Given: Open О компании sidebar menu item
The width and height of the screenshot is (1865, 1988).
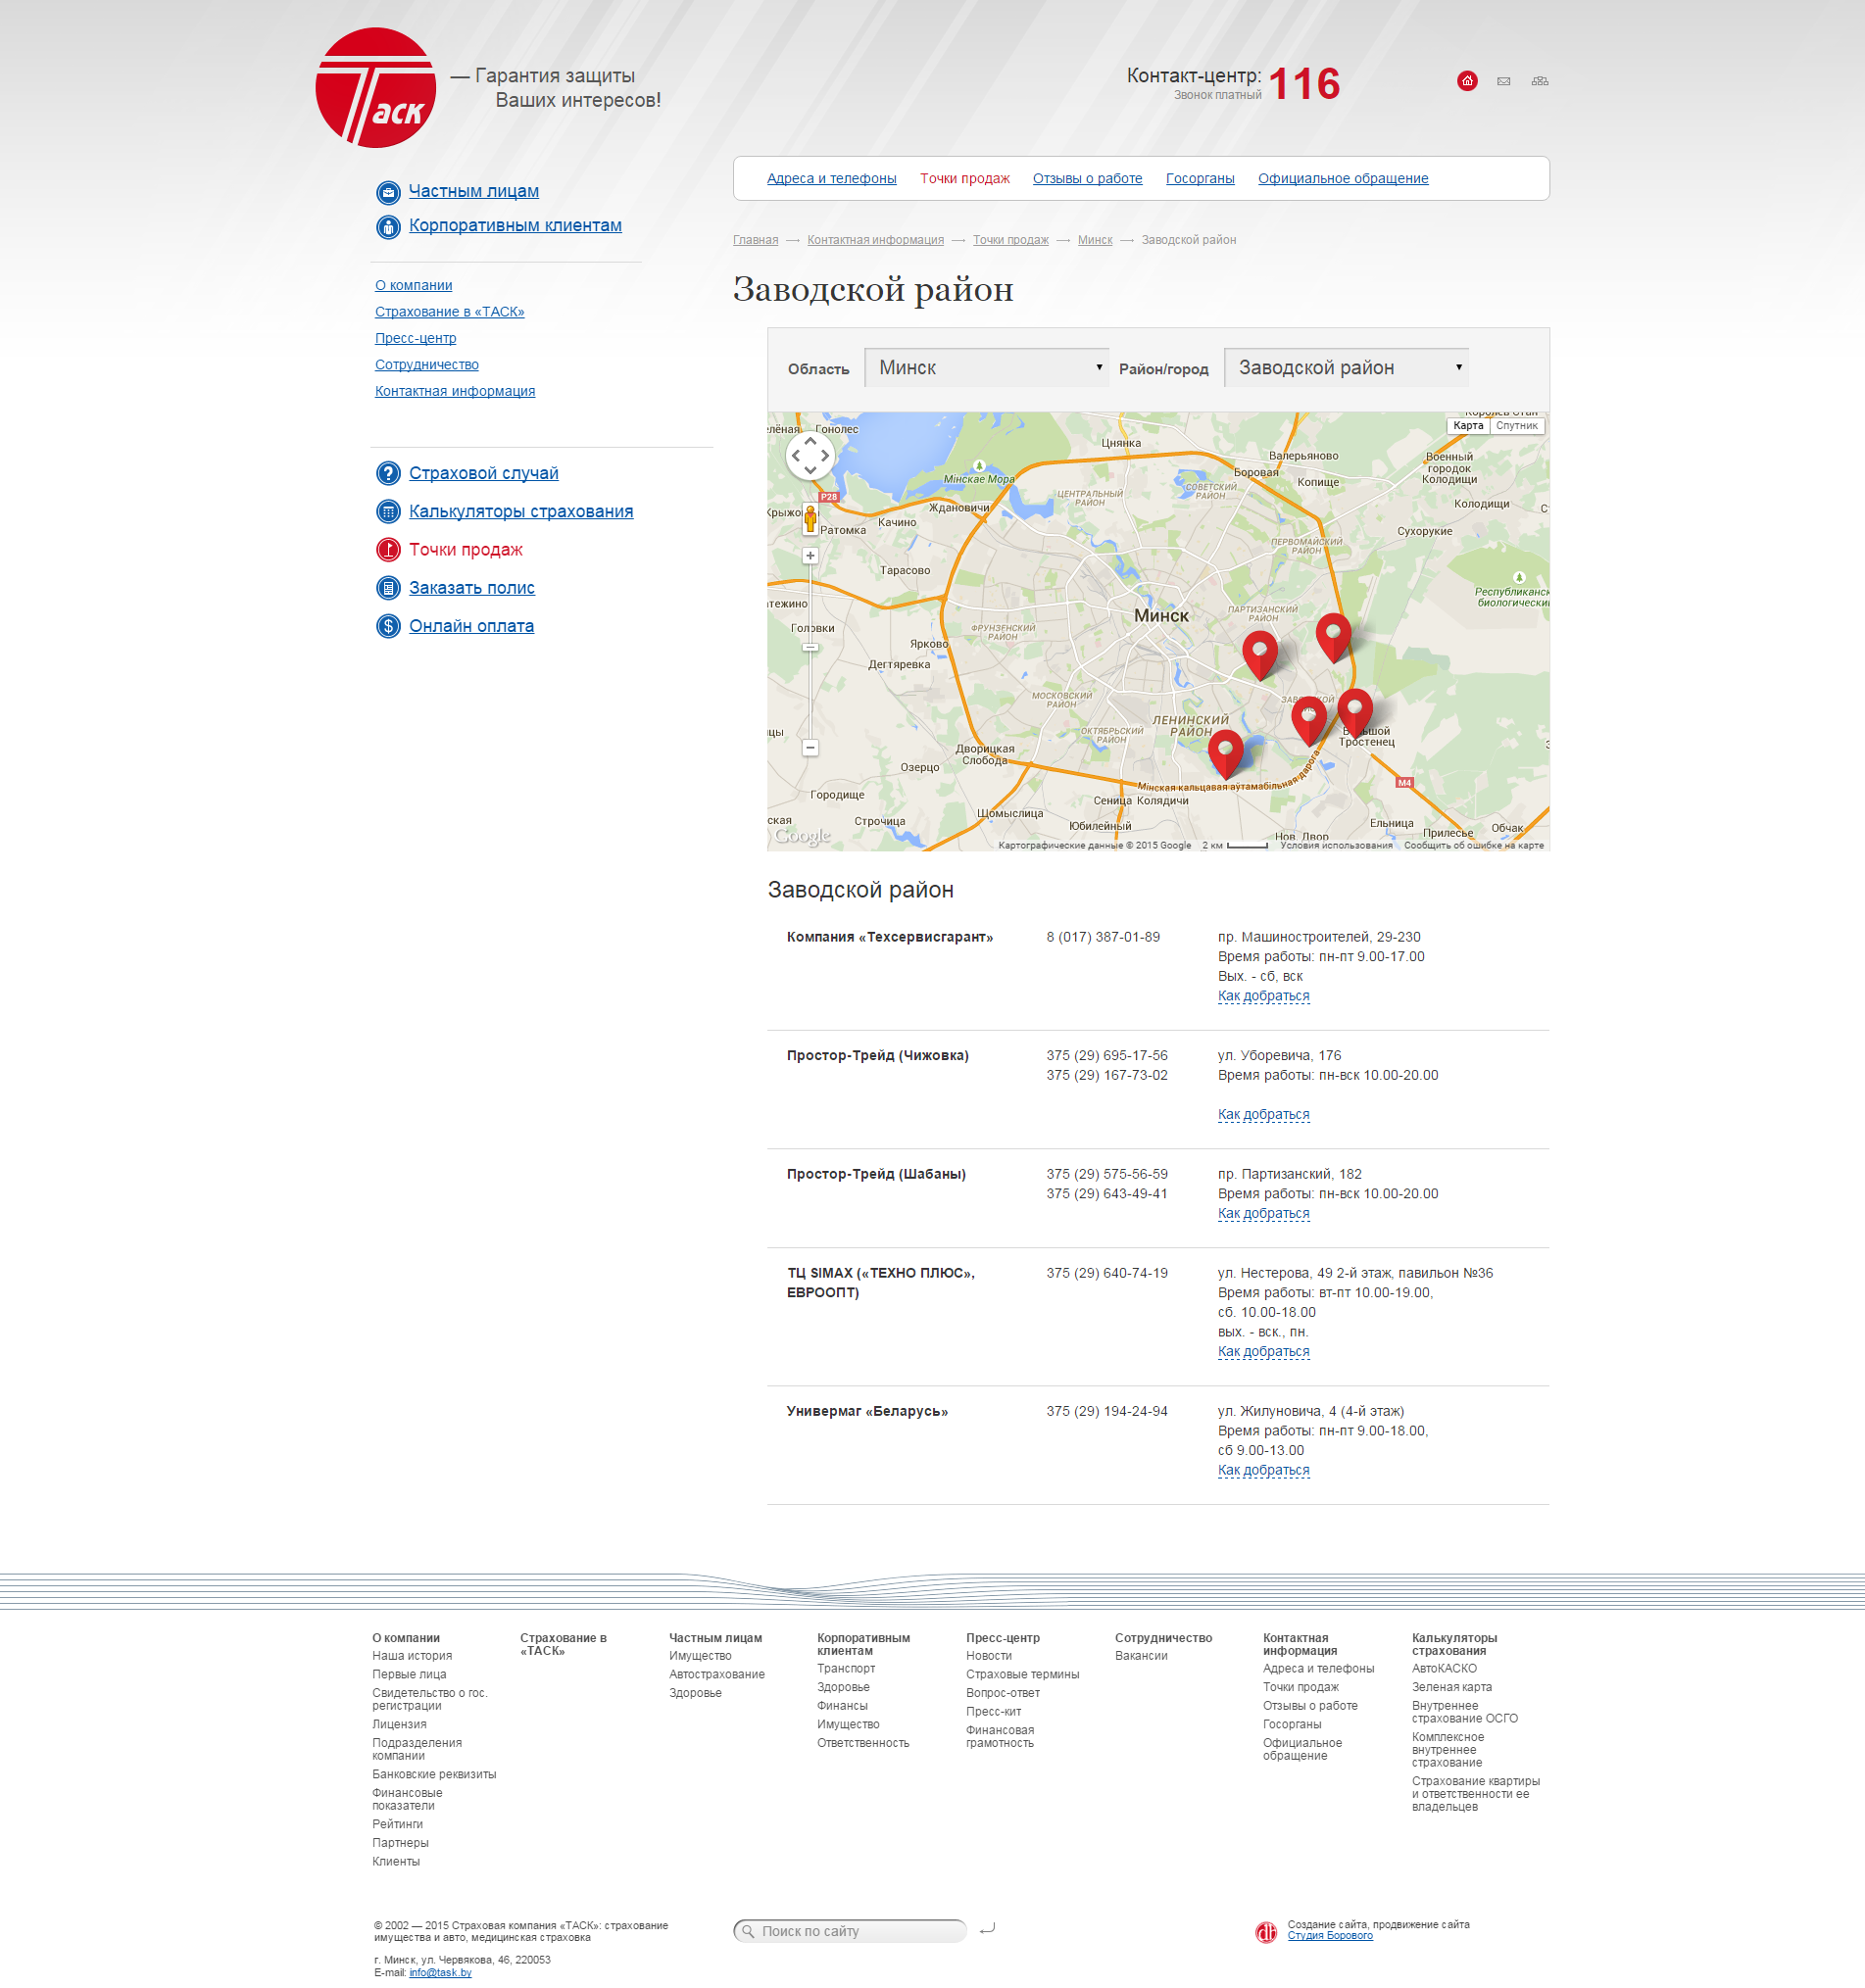Looking at the screenshot, I should pyautogui.click(x=413, y=286).
